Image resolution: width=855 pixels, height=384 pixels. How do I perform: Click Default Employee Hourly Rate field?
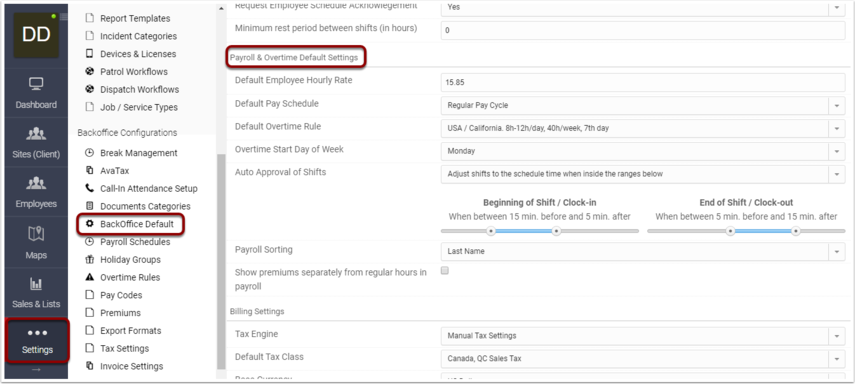click(x=643, y=82)
